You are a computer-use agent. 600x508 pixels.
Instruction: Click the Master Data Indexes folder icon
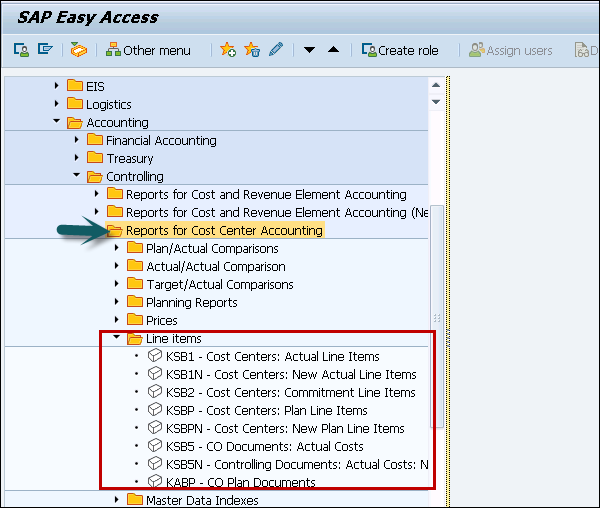pos(135,499)
